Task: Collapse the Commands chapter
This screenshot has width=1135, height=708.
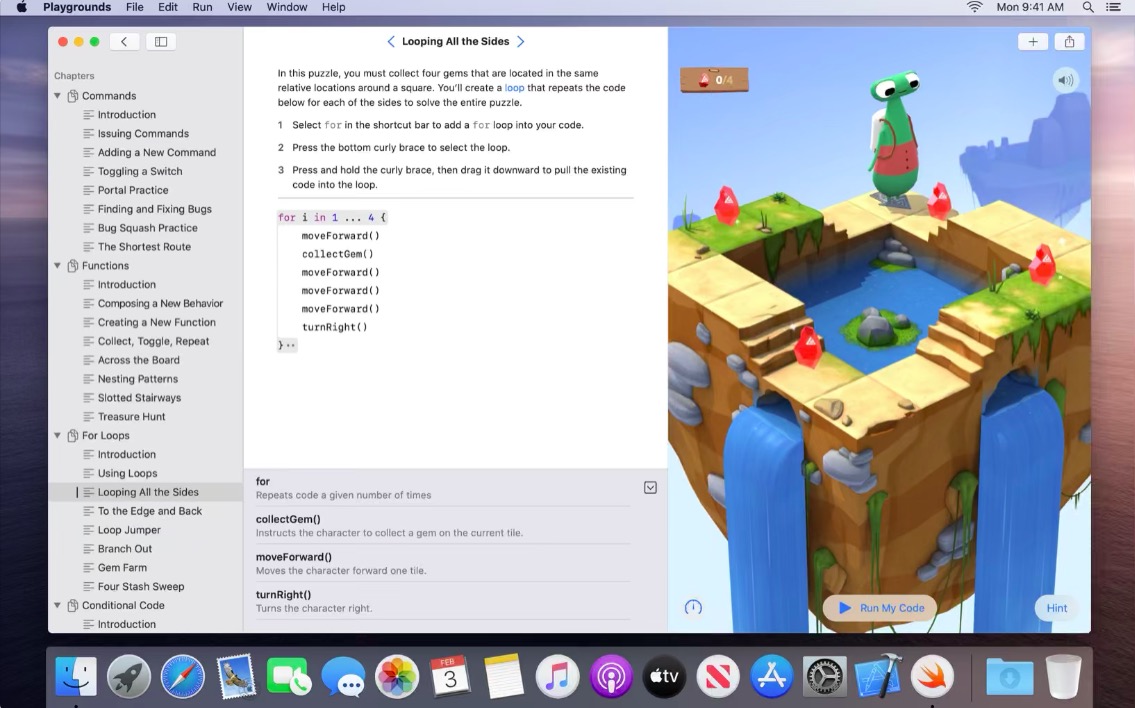Action: (57, 96)
